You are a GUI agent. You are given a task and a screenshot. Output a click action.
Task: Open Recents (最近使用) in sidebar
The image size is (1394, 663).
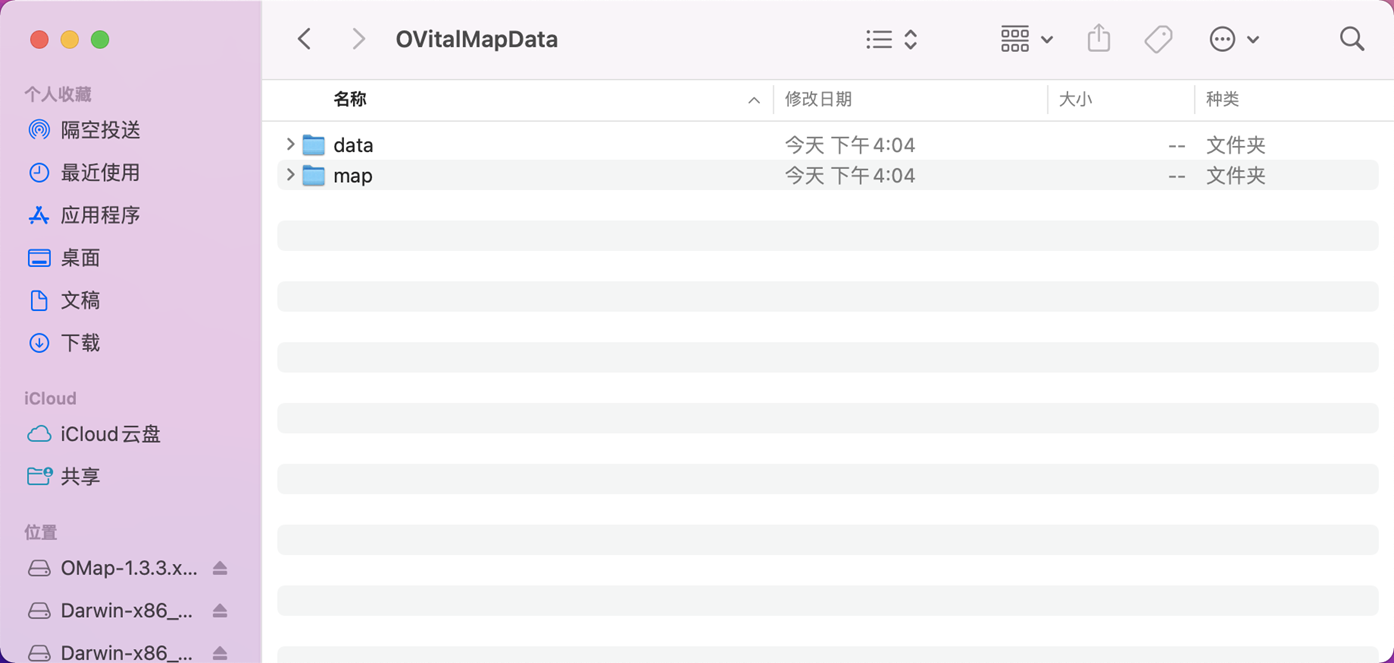coord(100,172)
